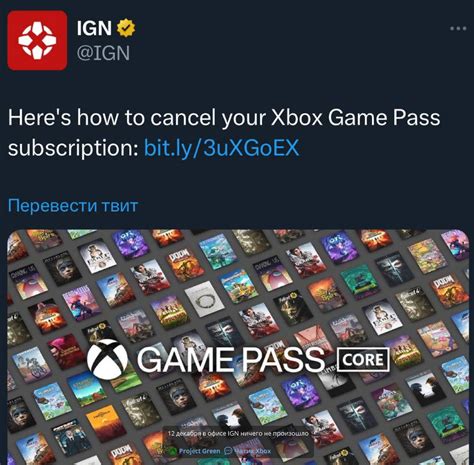Click the Перевести твит translate link

[73, 205]
